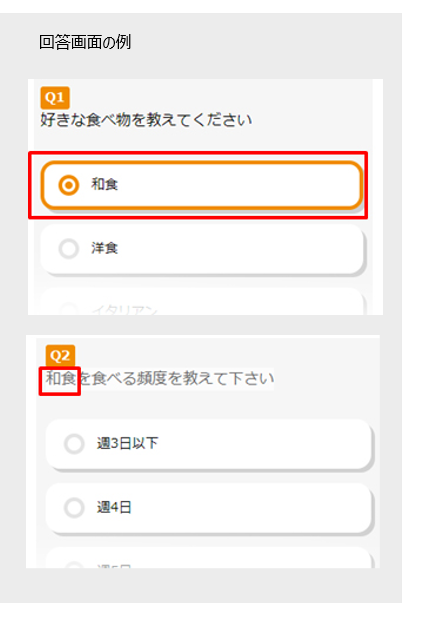Click the 回答画面の例 heading
Screen dimensions: 433x622
(85, 42)
